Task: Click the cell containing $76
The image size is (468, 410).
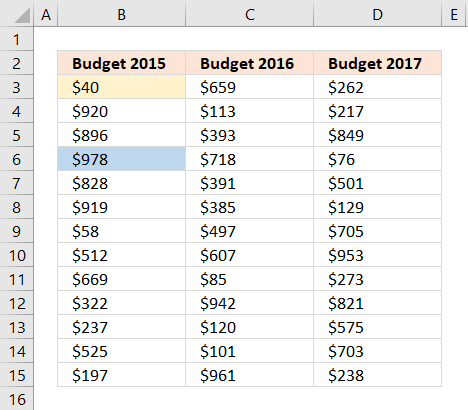Action: pyautogui.click(x=377, y=159)
